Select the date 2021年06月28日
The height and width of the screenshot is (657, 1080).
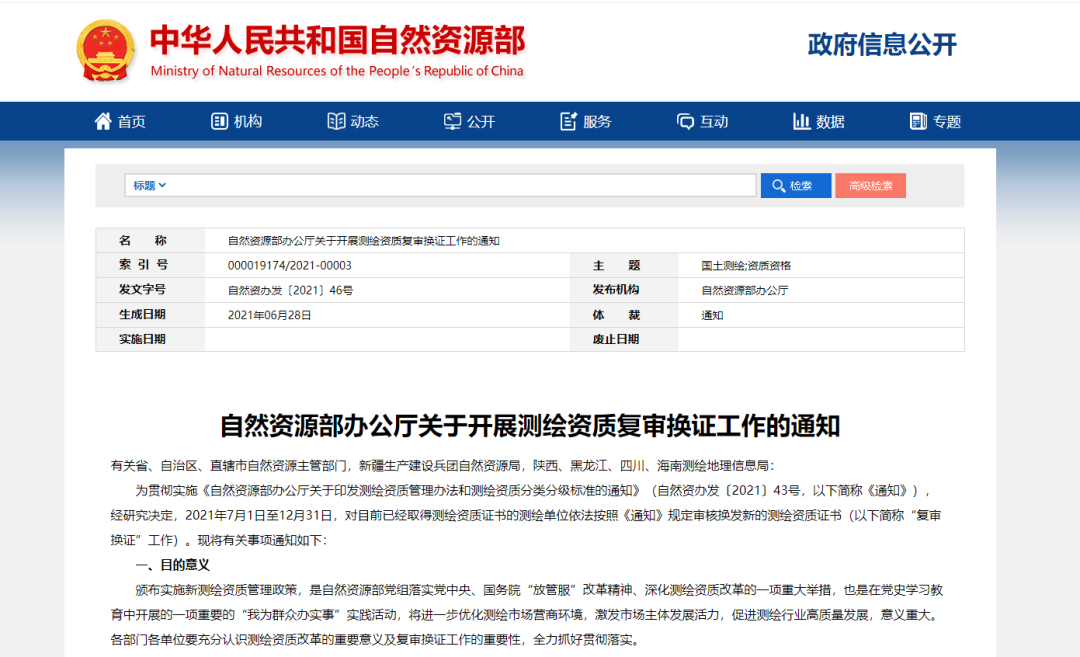(x=269, y=315)
